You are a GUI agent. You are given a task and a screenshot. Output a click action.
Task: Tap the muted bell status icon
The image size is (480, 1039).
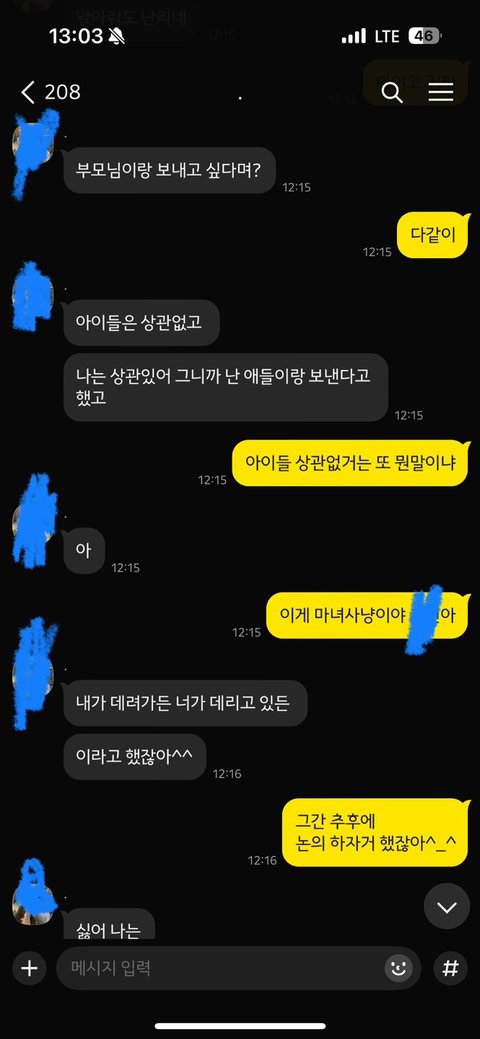[x=117, y=36]
